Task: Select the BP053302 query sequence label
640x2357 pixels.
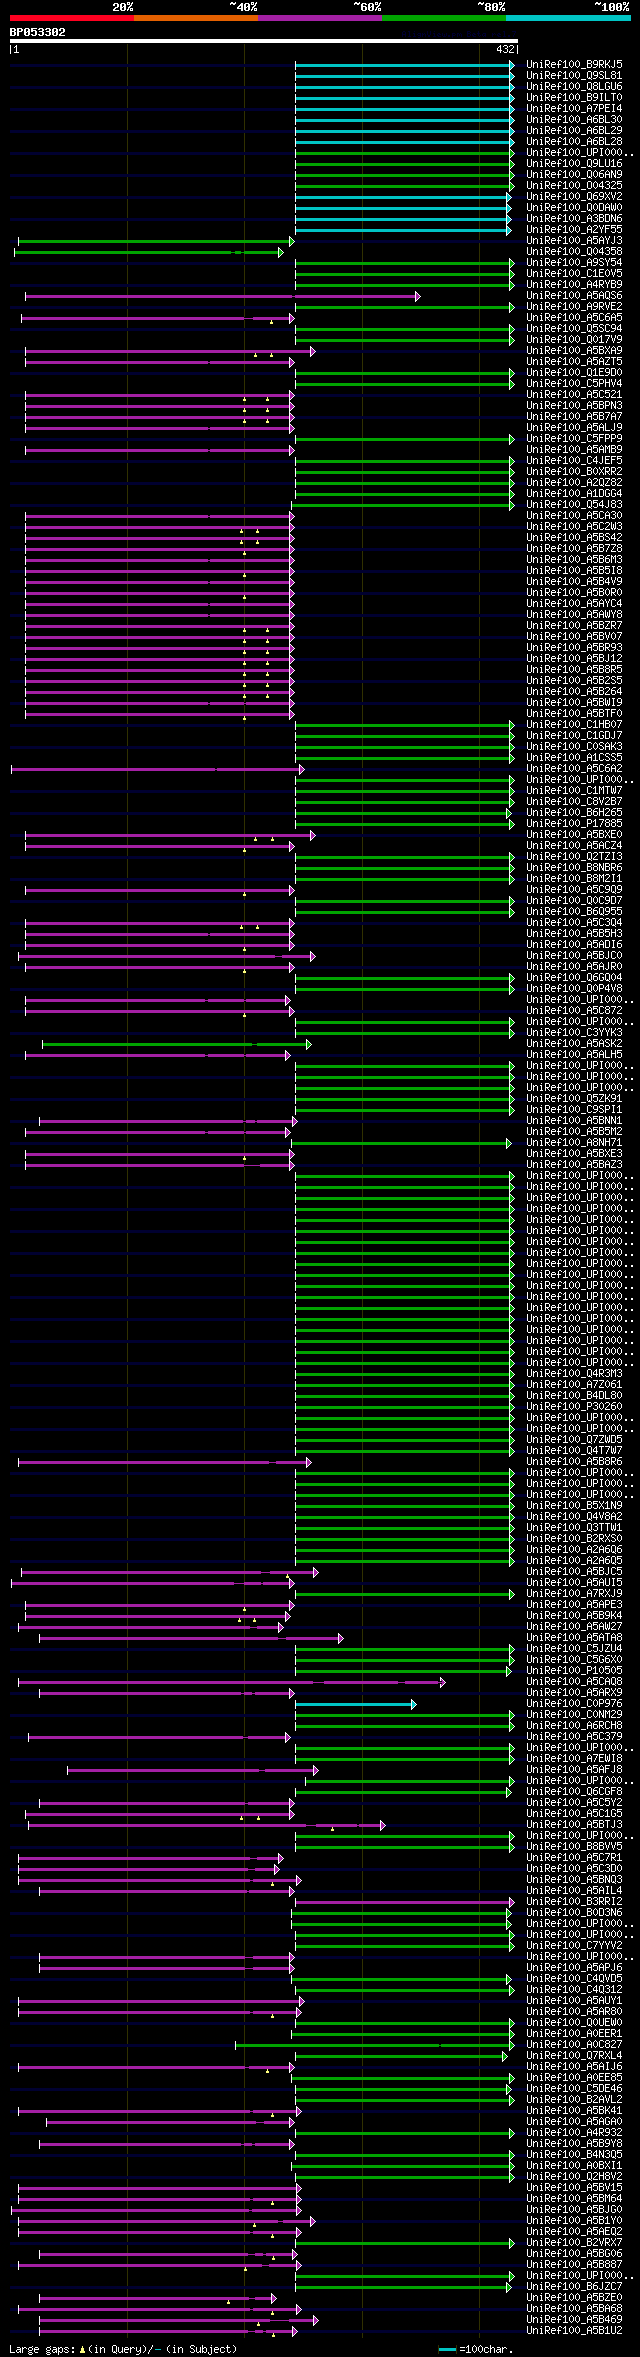Action: tap(38, 32)
